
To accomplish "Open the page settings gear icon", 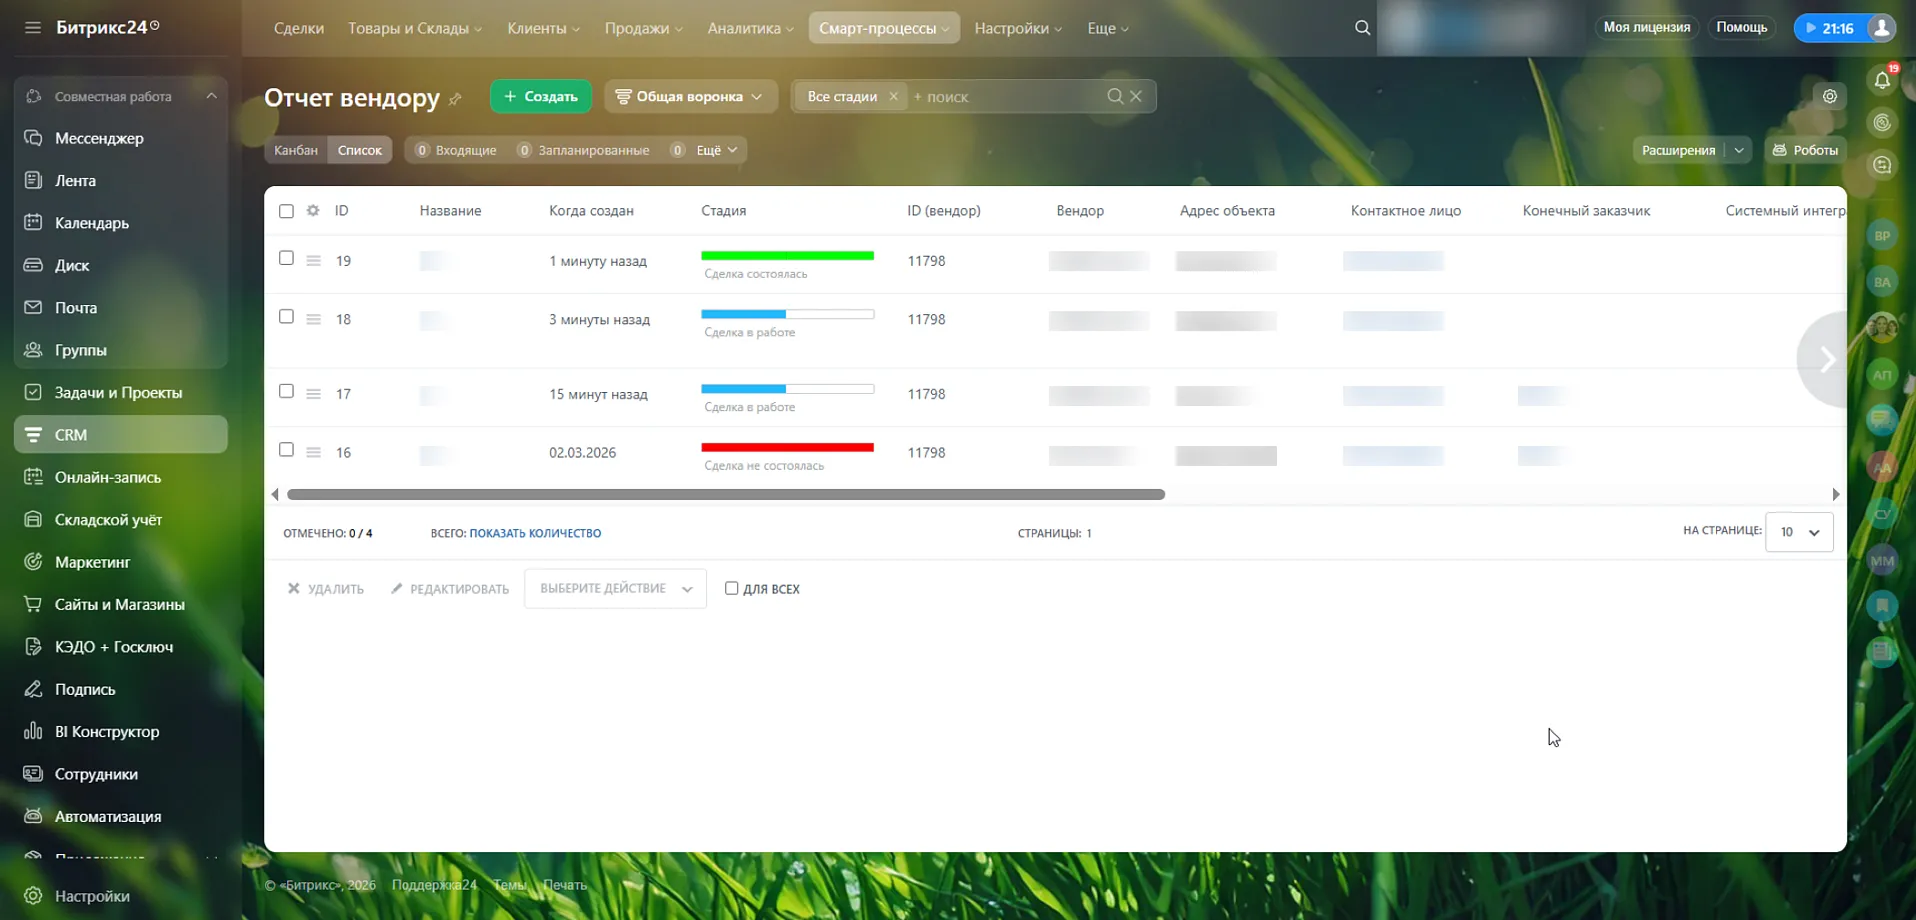I will pyautogui.click(x=1829, y=97).
